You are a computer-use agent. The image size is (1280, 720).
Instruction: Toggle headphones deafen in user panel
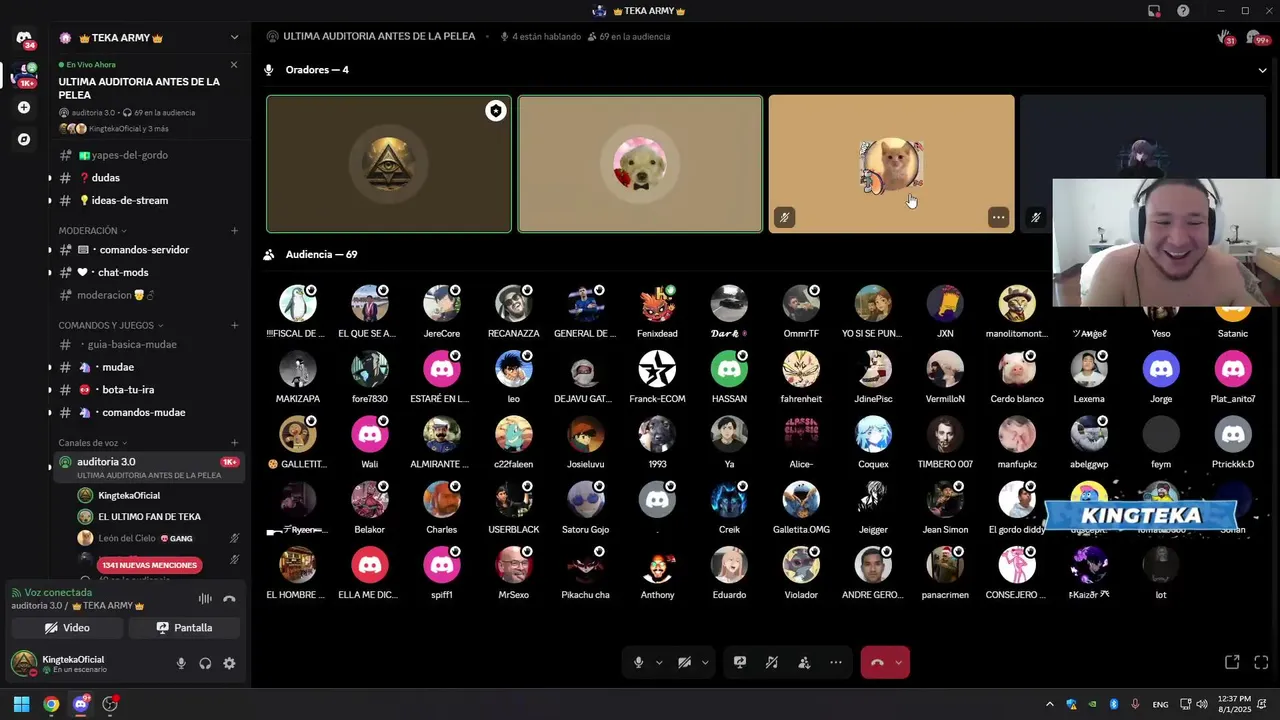[x=205, y=663]
